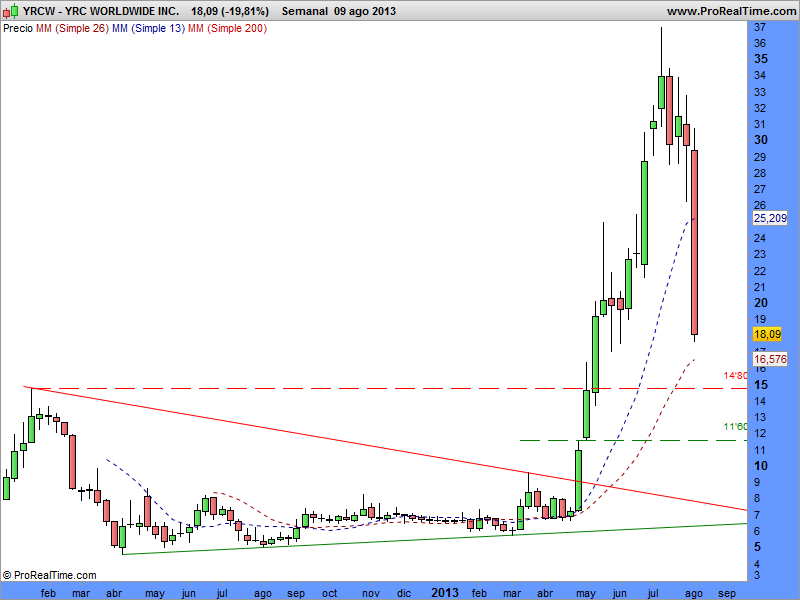Click the Precio legend label

(18, 29)
